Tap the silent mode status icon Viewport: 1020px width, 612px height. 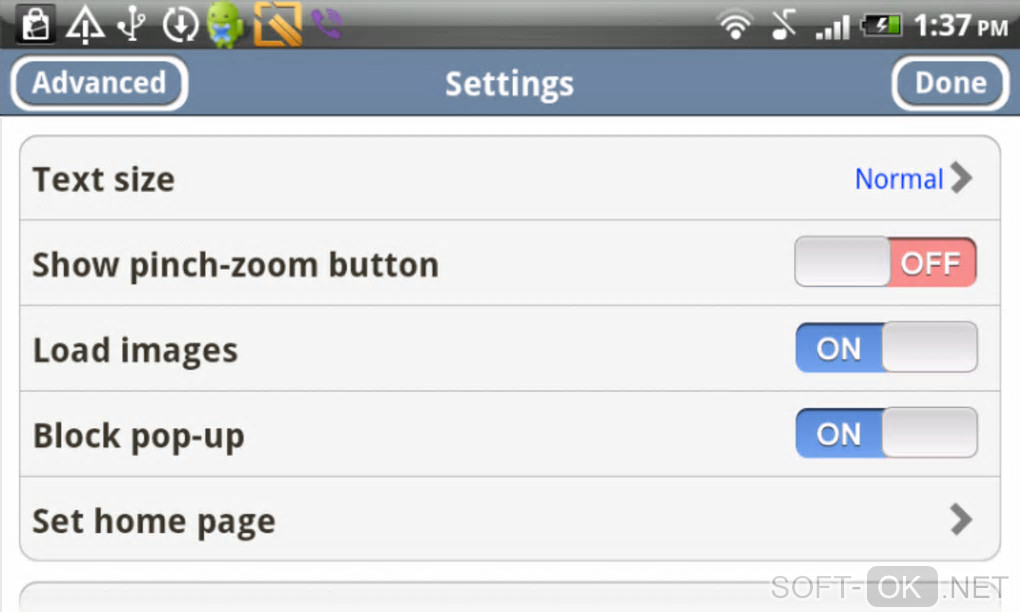[783, 25]
